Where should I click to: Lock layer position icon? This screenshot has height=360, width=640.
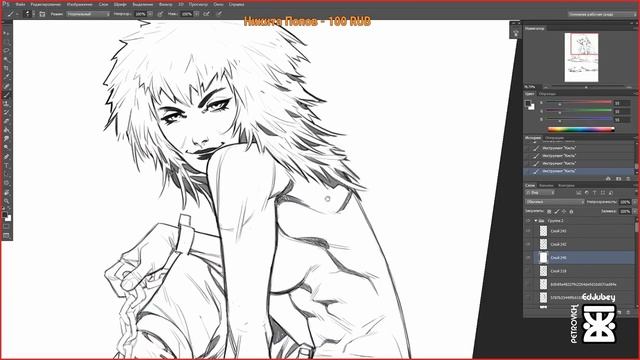[564, 211]
